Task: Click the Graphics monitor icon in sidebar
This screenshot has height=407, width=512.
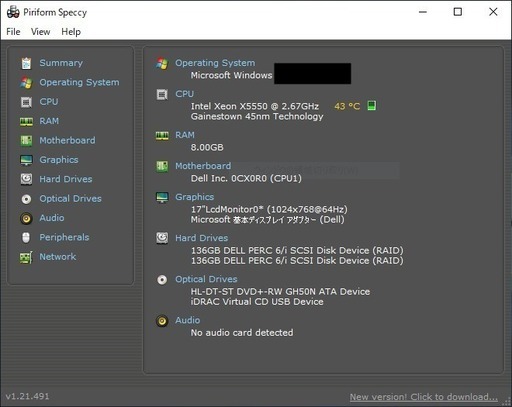Action: point(26,160)
